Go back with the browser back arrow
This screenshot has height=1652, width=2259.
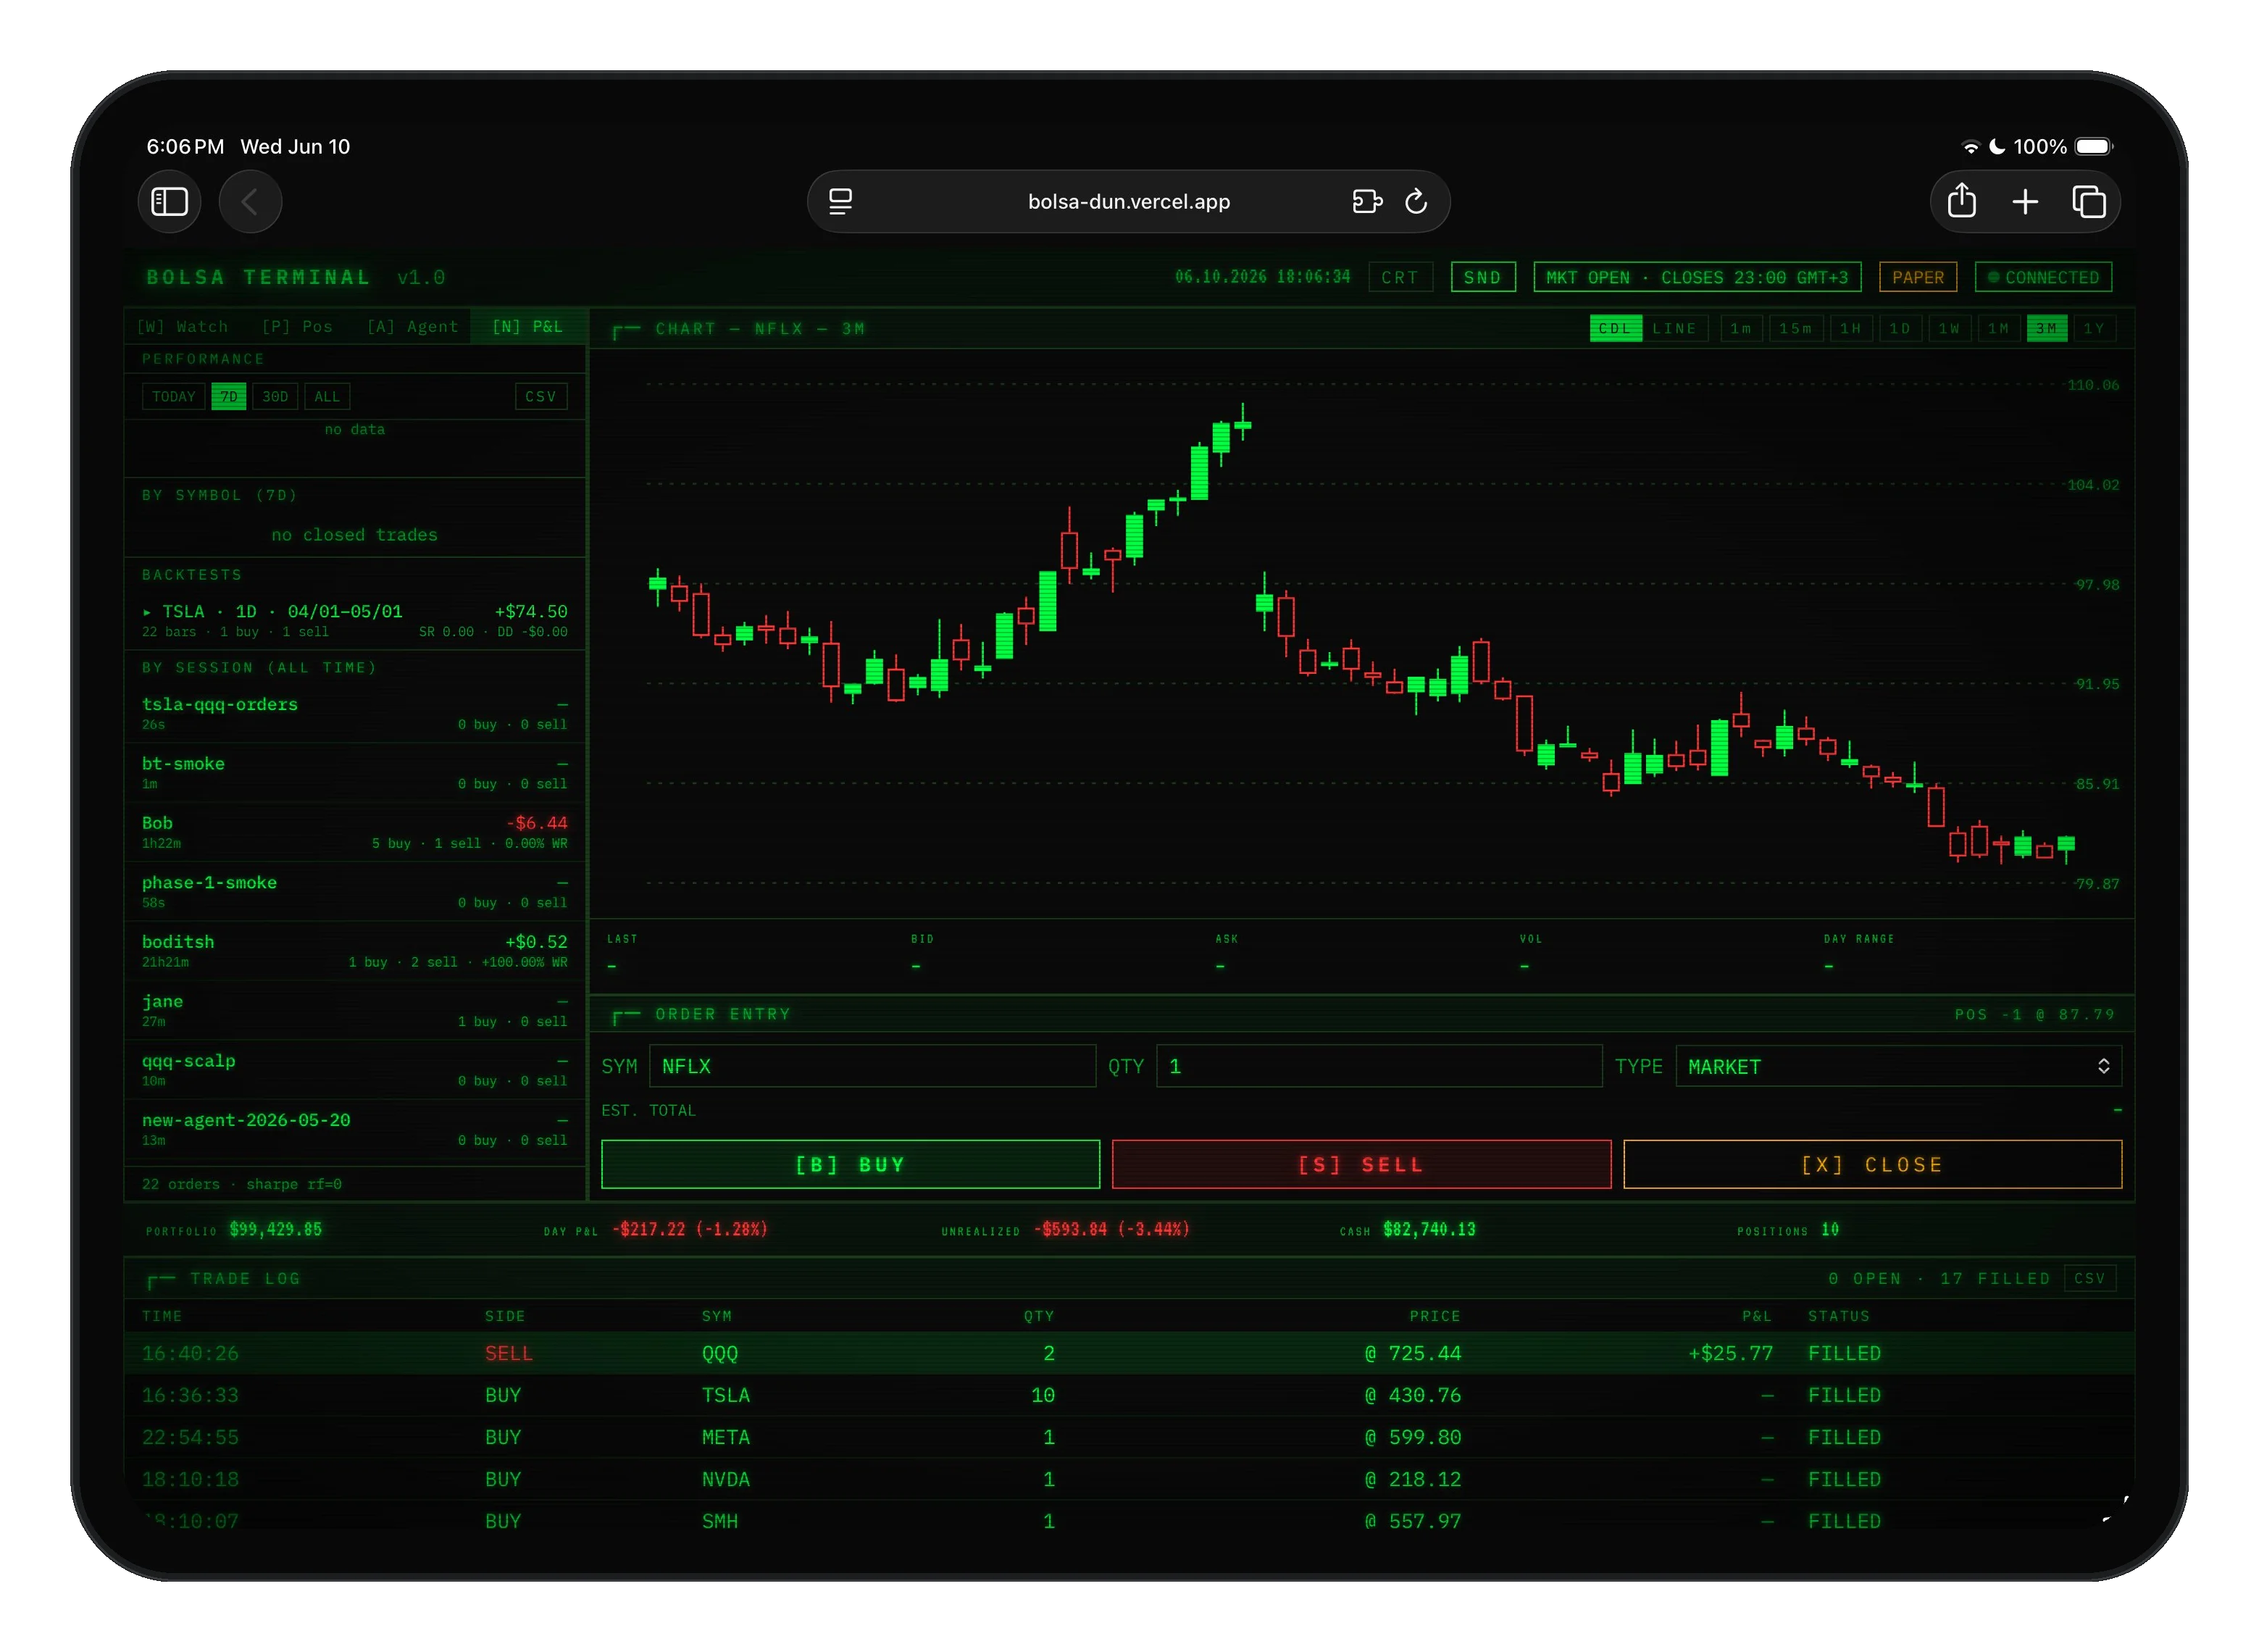click(250, 202)
